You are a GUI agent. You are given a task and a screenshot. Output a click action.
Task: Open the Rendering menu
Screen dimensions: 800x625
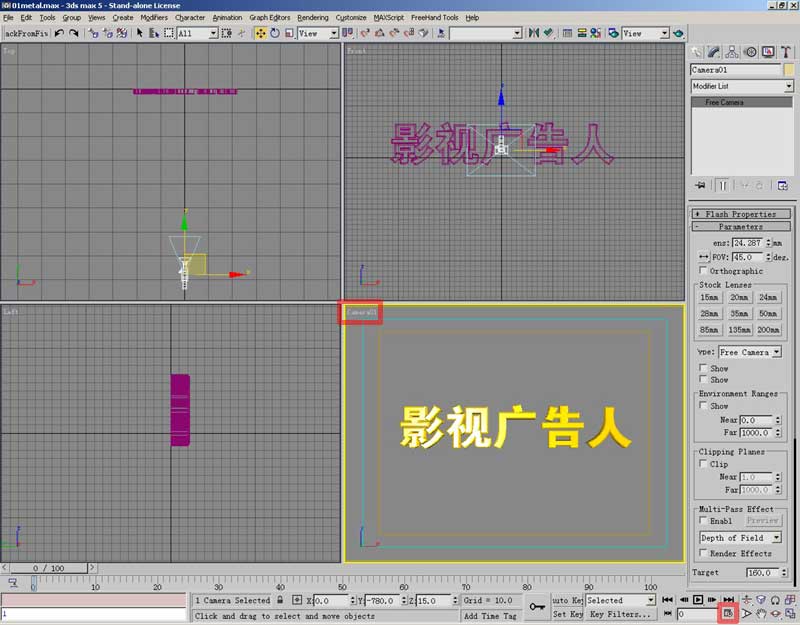tap(312, 17)
